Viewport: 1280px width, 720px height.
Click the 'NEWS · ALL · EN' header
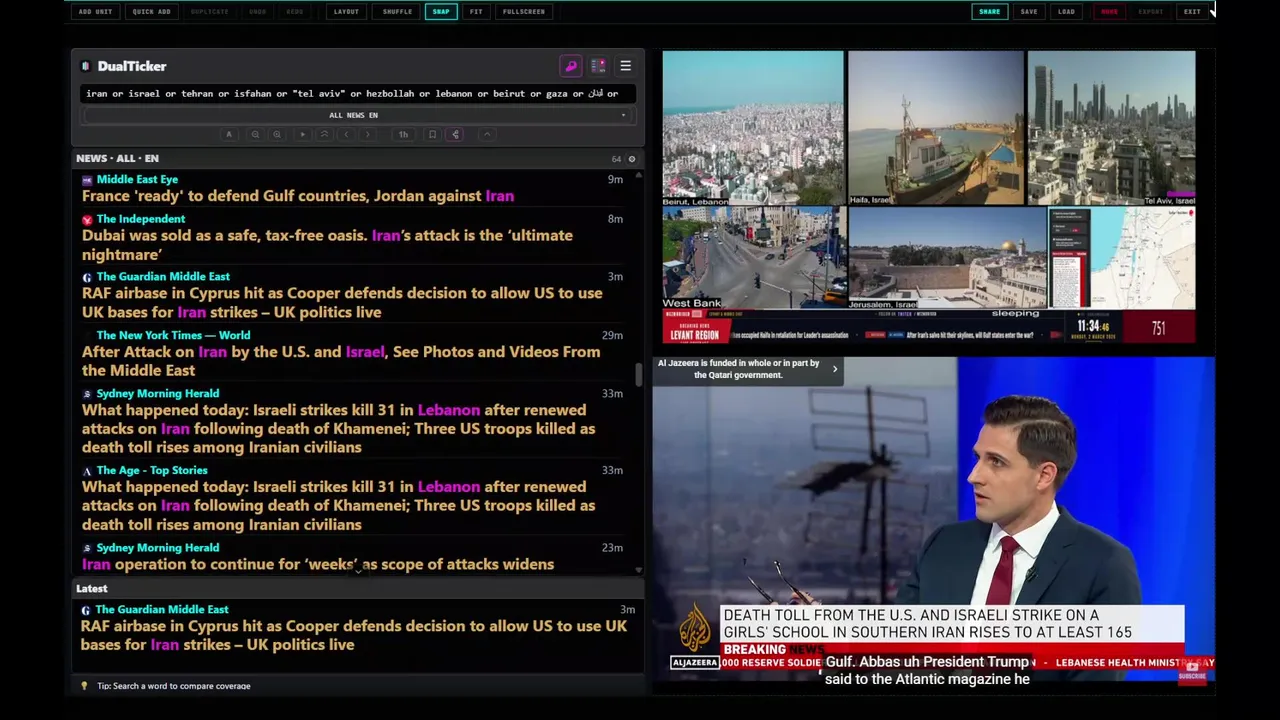[x=117, y=159]
